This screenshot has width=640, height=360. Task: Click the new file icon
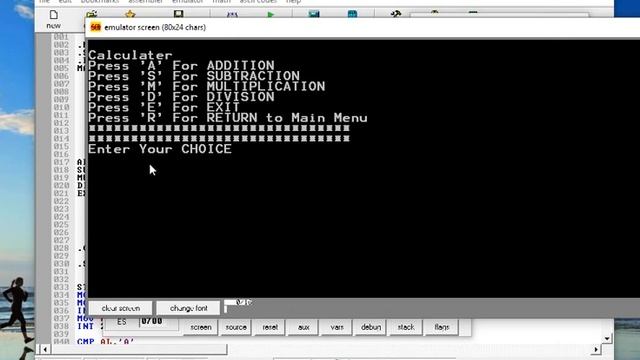[53, 16]
